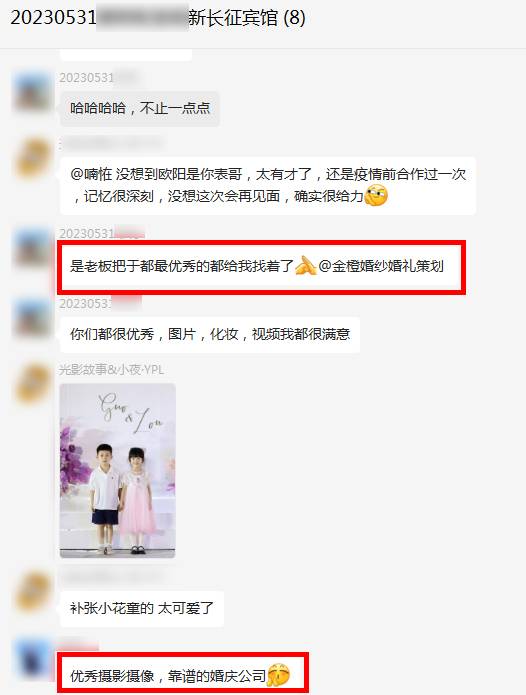Select message 你们都很优秀，图片，化妆
This screenshot has width=526, height=695.
210,334
